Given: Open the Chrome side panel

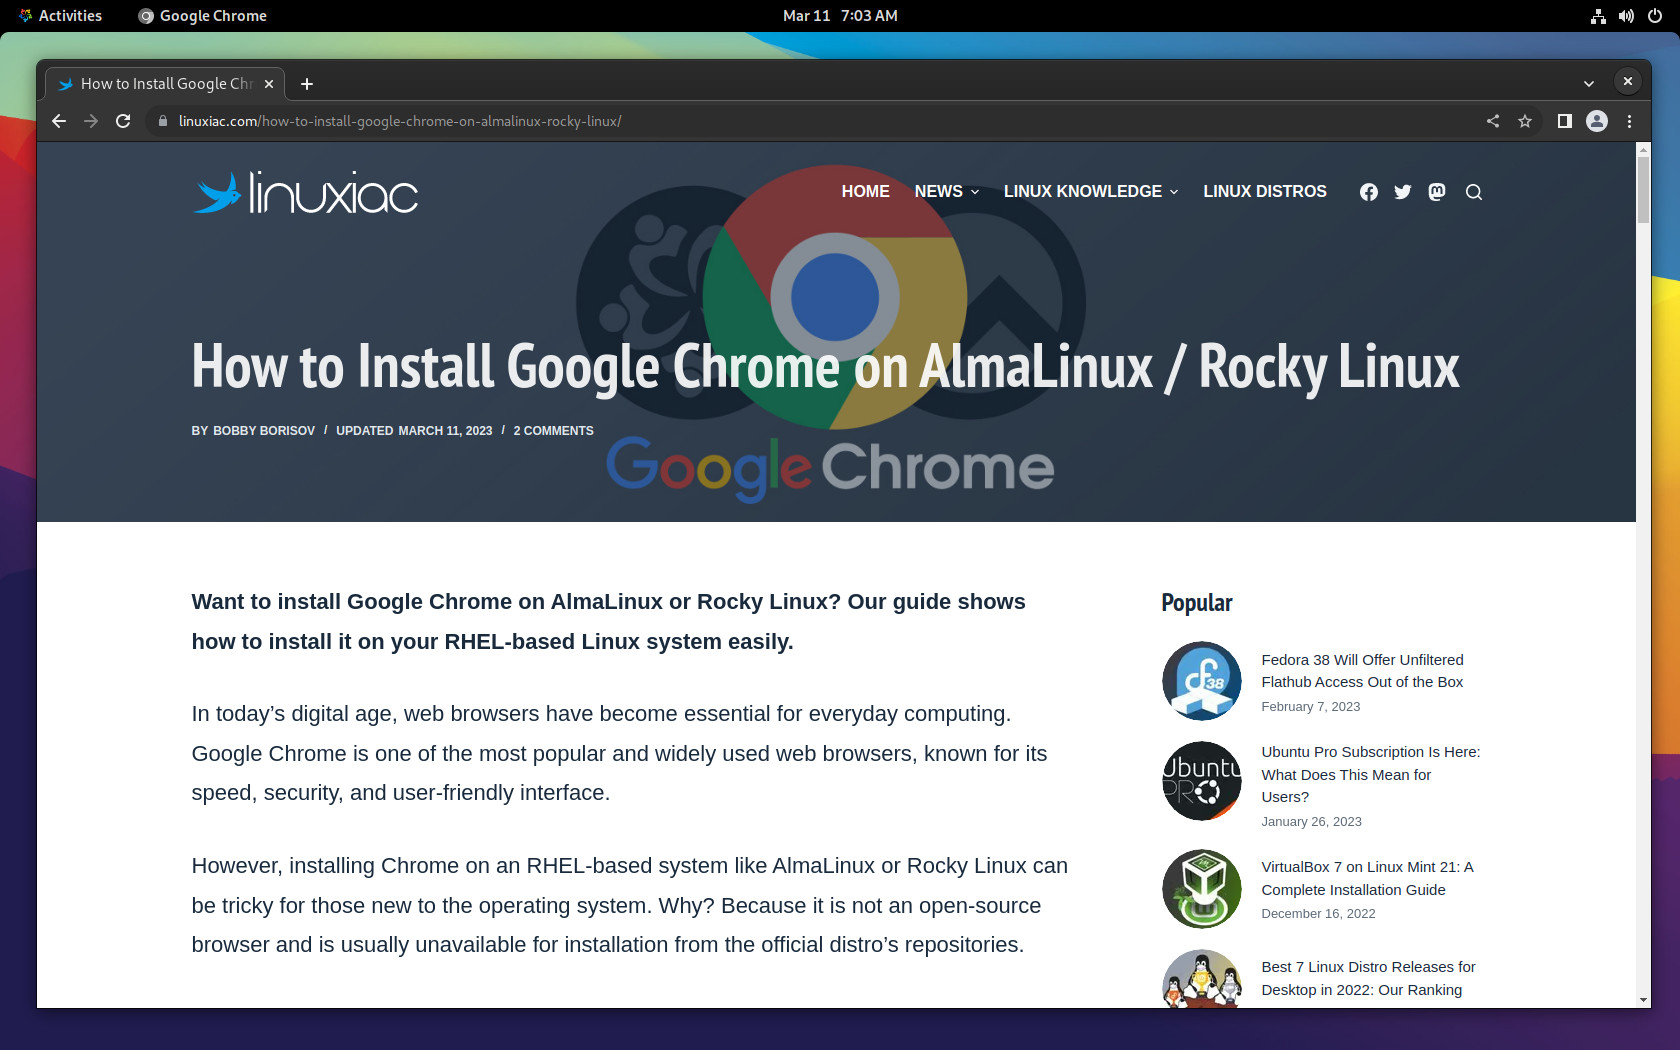Looking at the screenshot, I should tap(1565, 121).
